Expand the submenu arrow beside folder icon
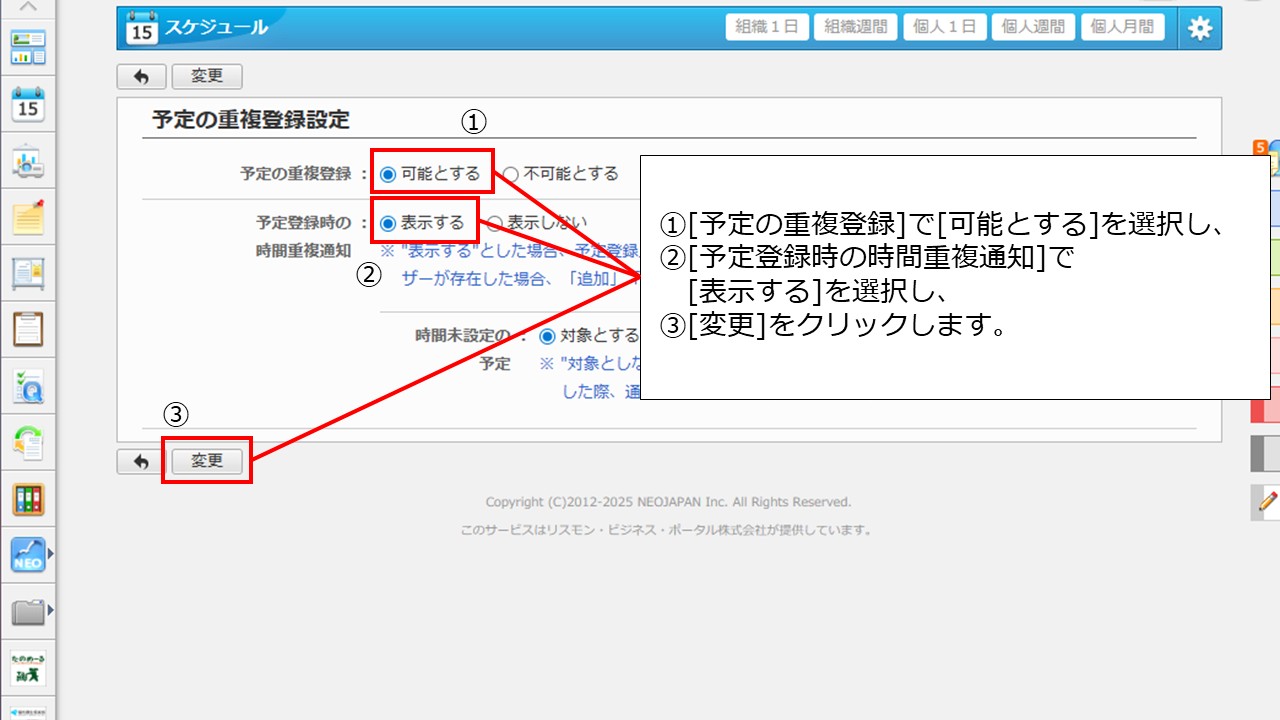1280x720 pixels. click(50, 610)
